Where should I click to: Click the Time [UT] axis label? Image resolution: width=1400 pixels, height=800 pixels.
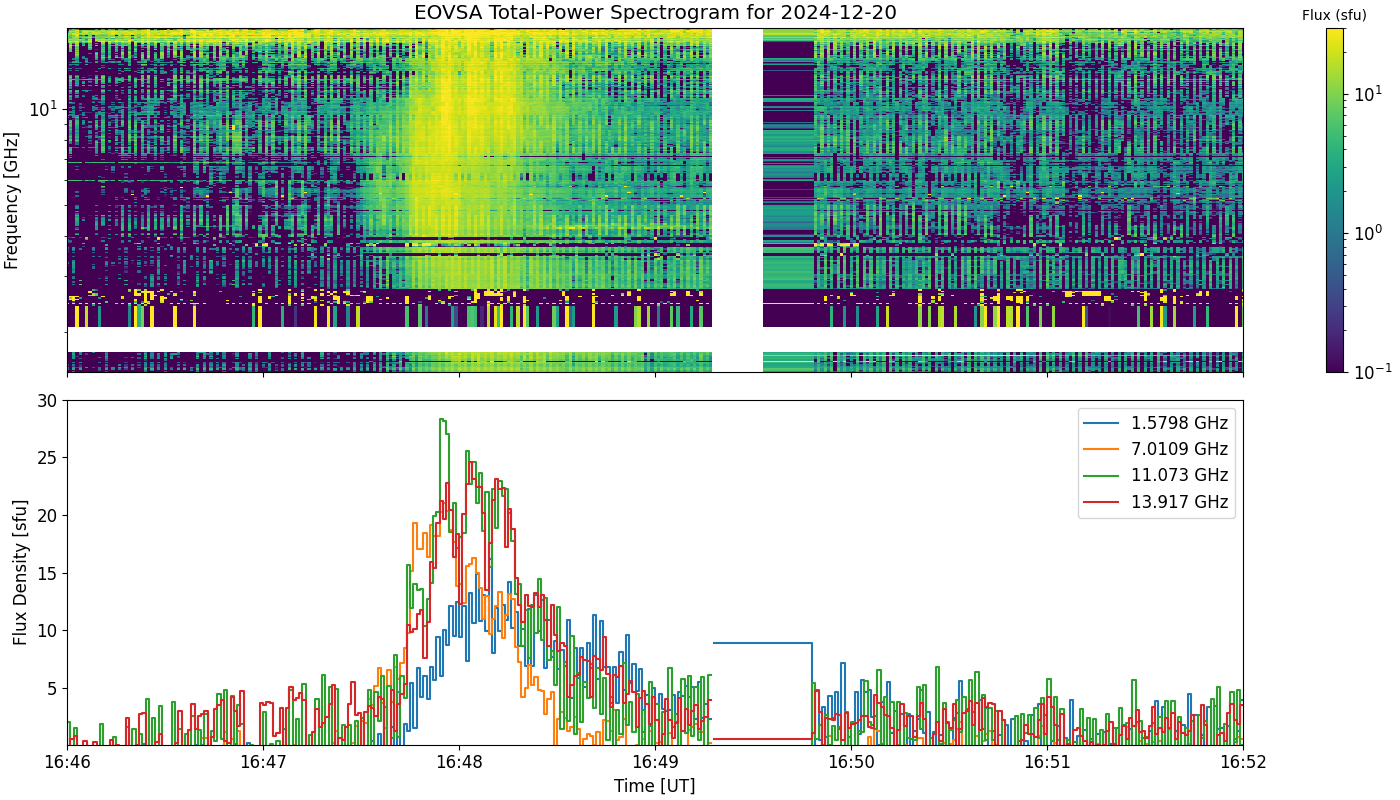click(655, 786)
